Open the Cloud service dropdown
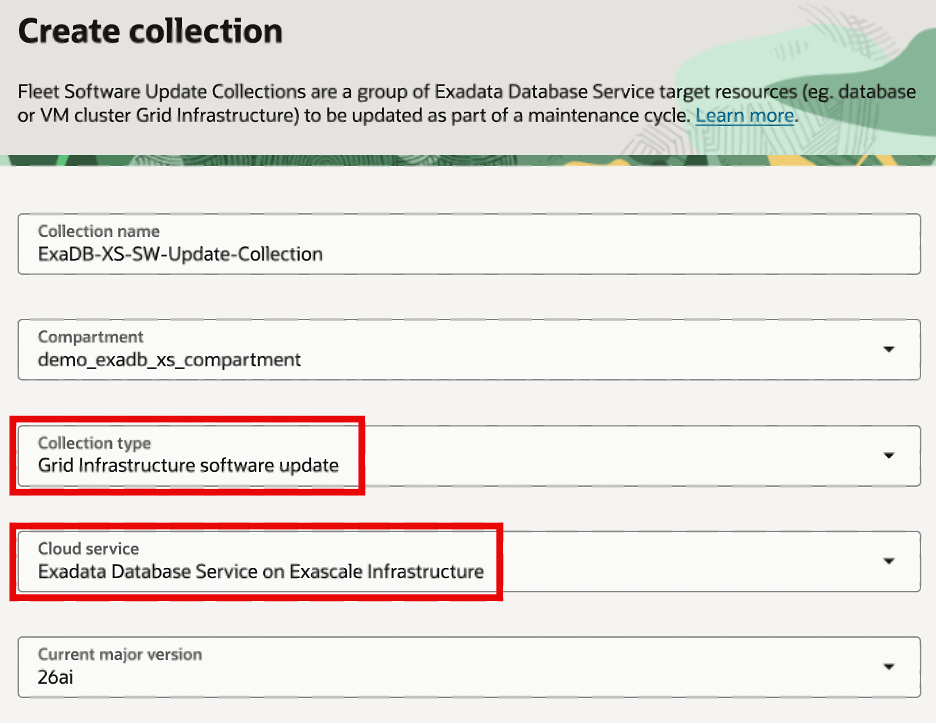This screenshot has height=724, width=936. pos(469,562)
